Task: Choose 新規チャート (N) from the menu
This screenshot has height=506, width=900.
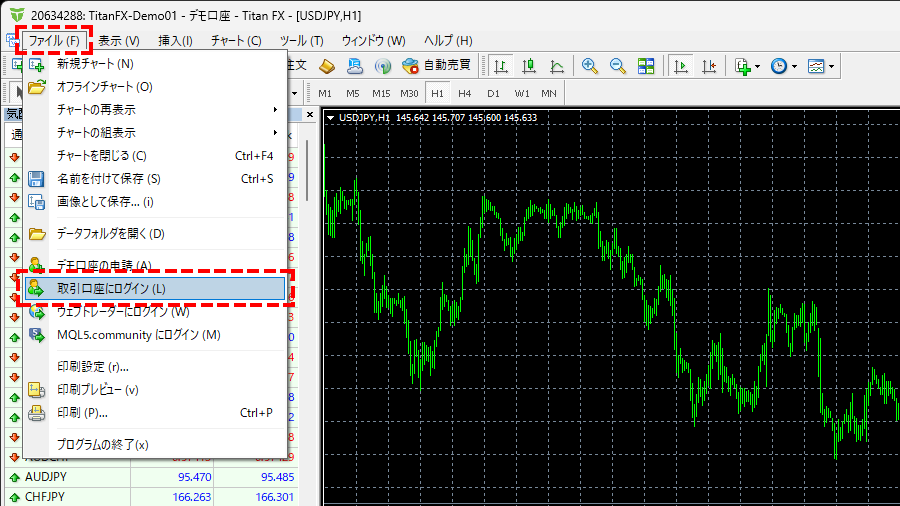Action: click(x=155, y=64)
